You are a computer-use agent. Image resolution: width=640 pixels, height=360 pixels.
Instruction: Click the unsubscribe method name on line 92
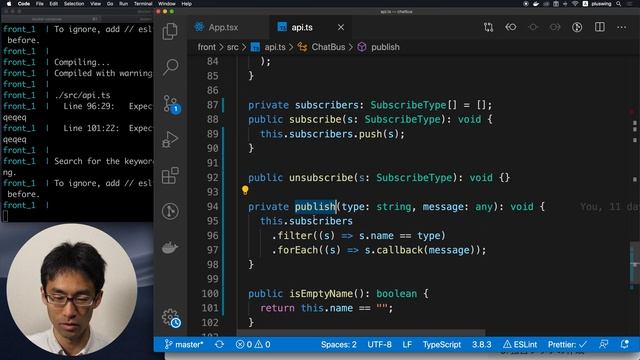321,178
